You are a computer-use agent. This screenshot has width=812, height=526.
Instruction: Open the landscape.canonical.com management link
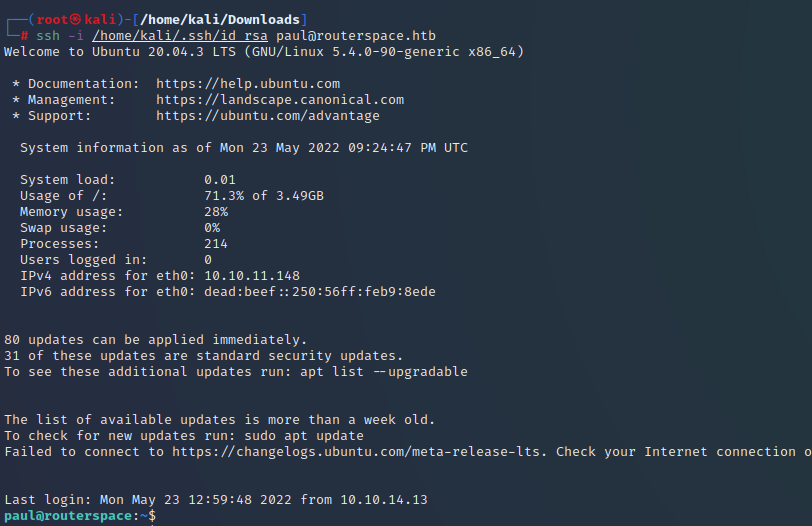280,99
